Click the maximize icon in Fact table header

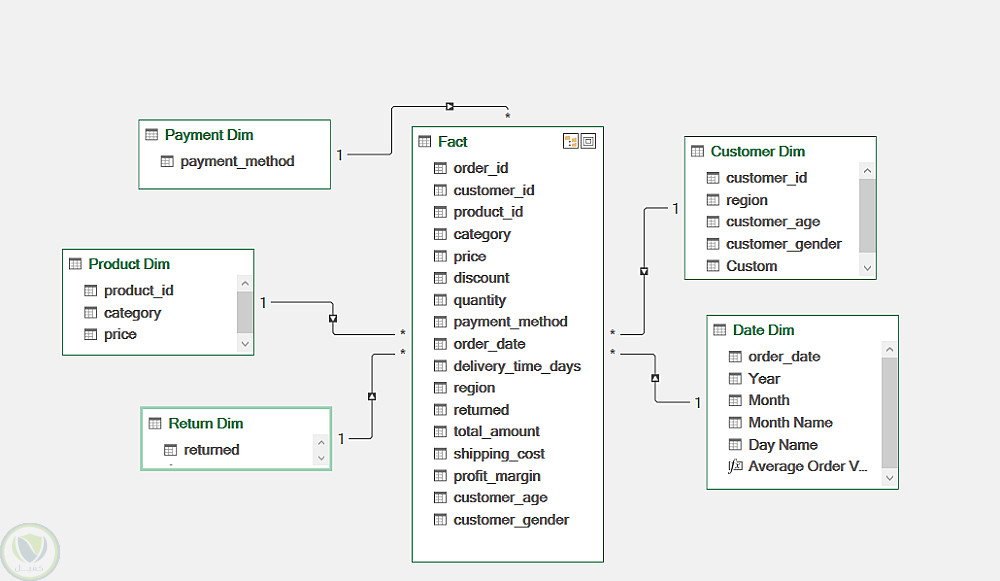pos(589,142)
